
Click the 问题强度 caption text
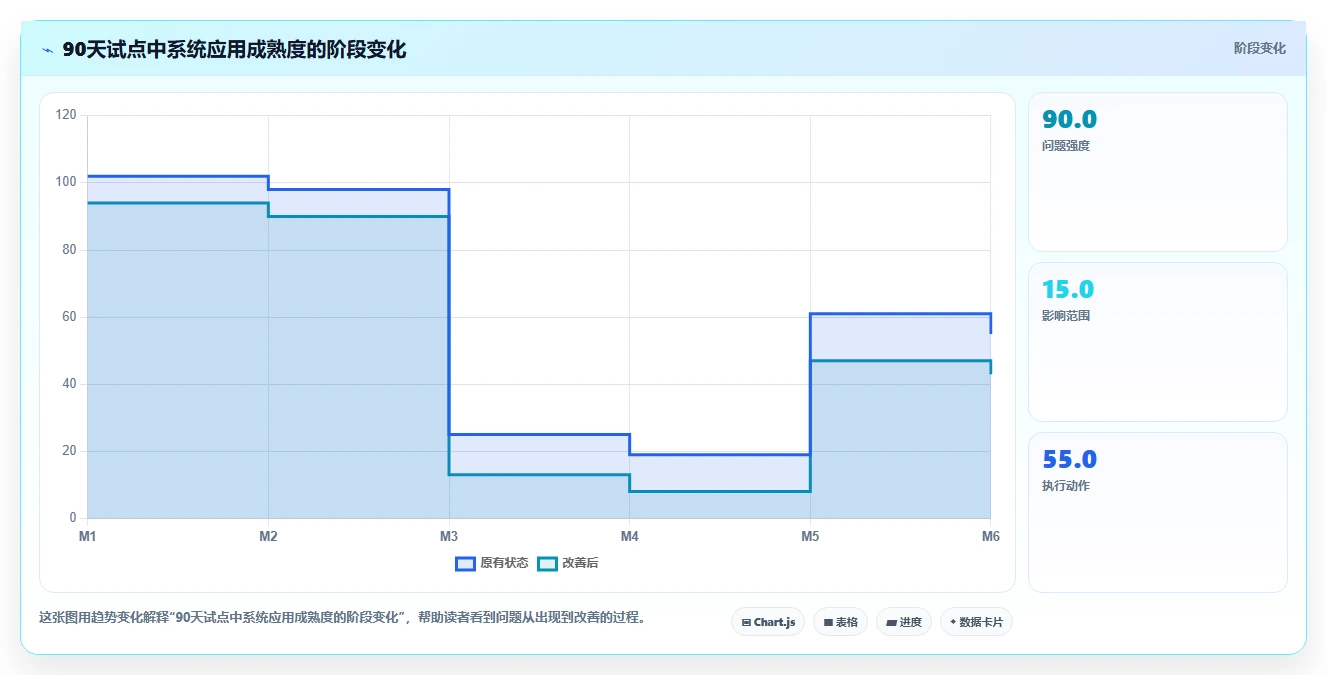click(1066, 146)
